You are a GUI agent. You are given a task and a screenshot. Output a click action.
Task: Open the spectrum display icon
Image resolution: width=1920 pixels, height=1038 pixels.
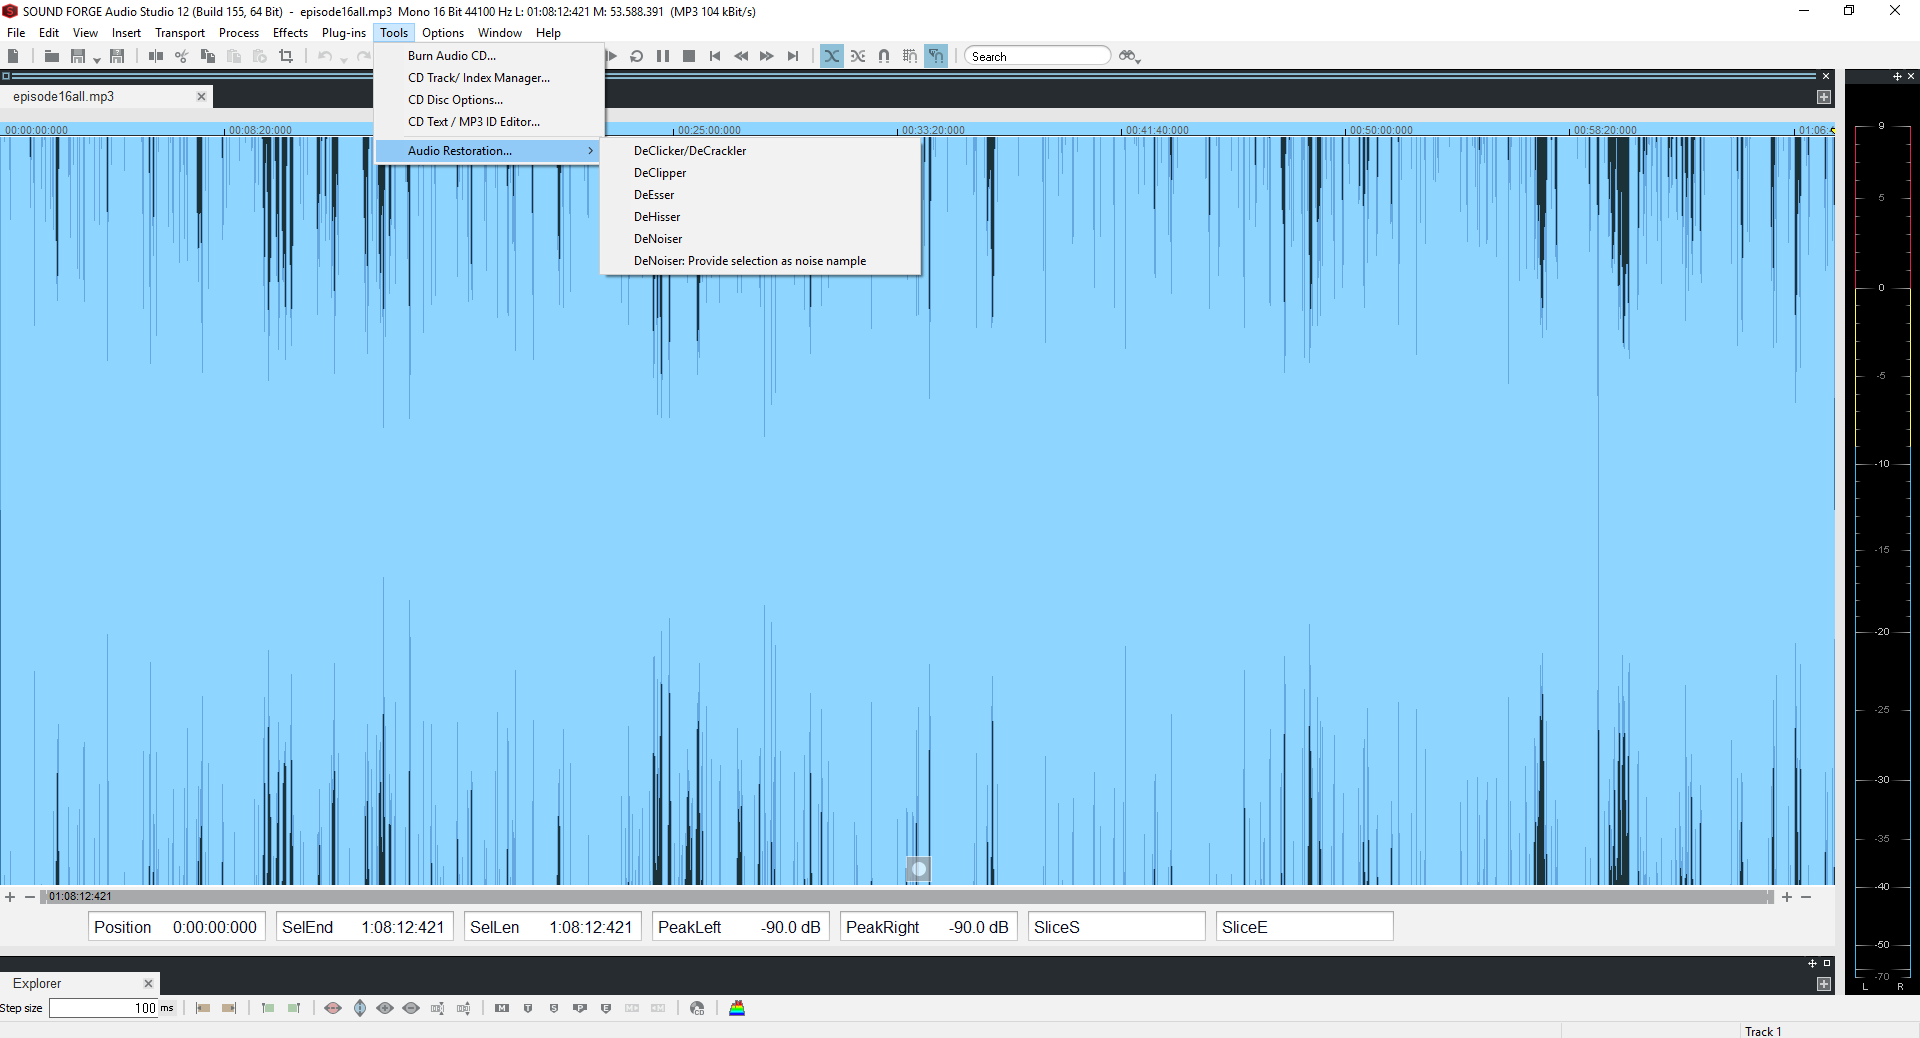pos(737,1008)
